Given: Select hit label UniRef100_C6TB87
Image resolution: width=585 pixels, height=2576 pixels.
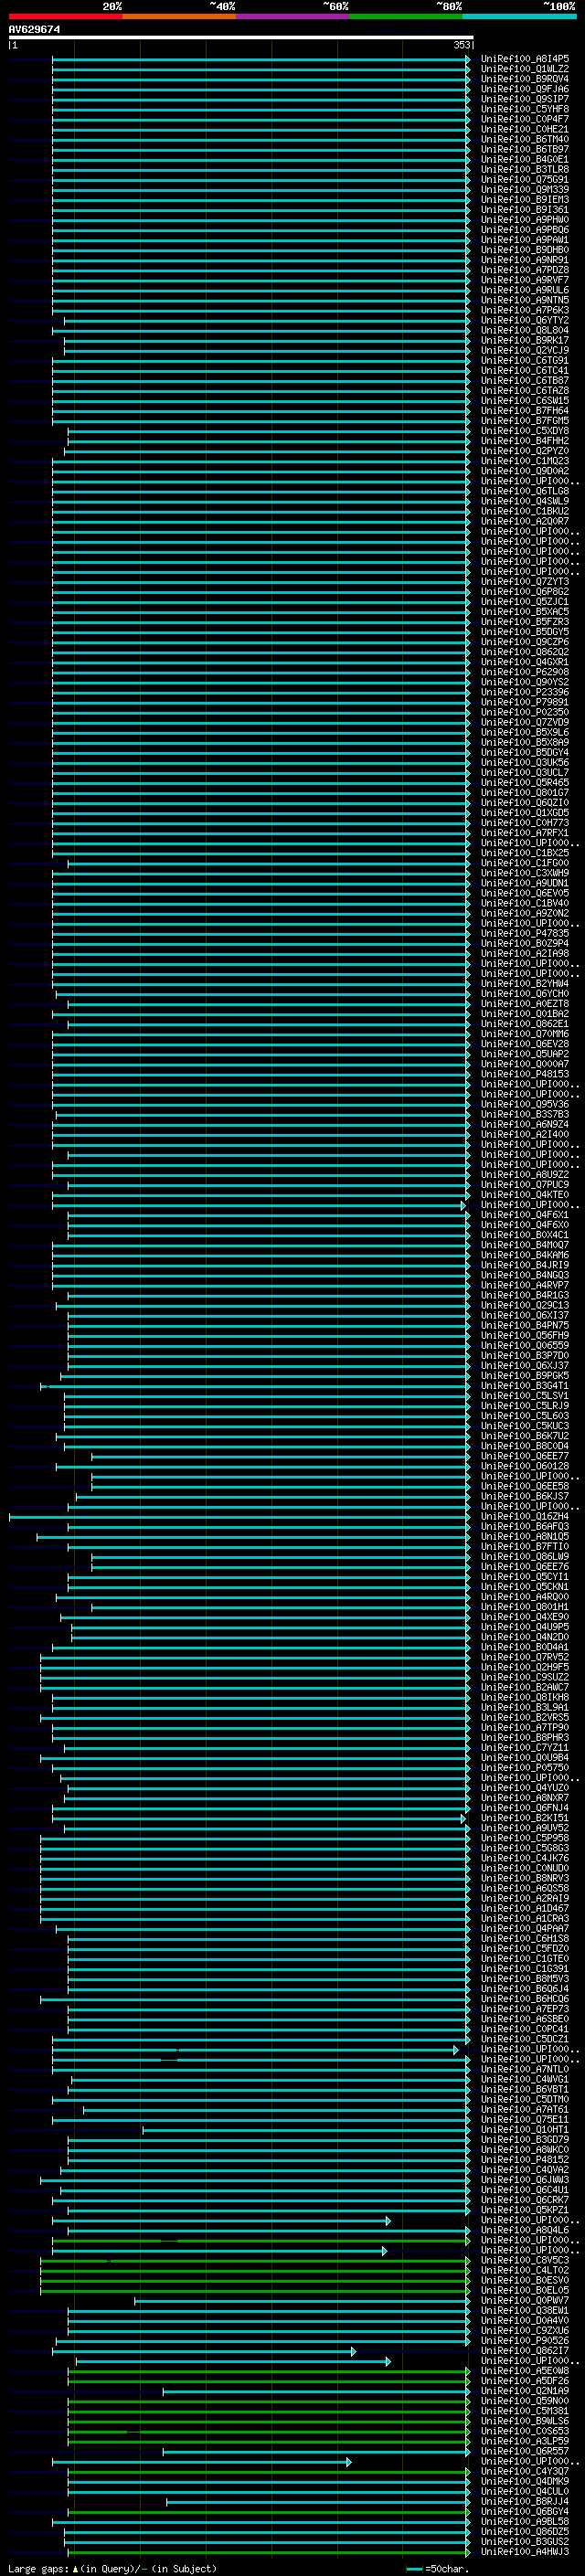Looking at the screenshot, I should (x=525, y=380).
